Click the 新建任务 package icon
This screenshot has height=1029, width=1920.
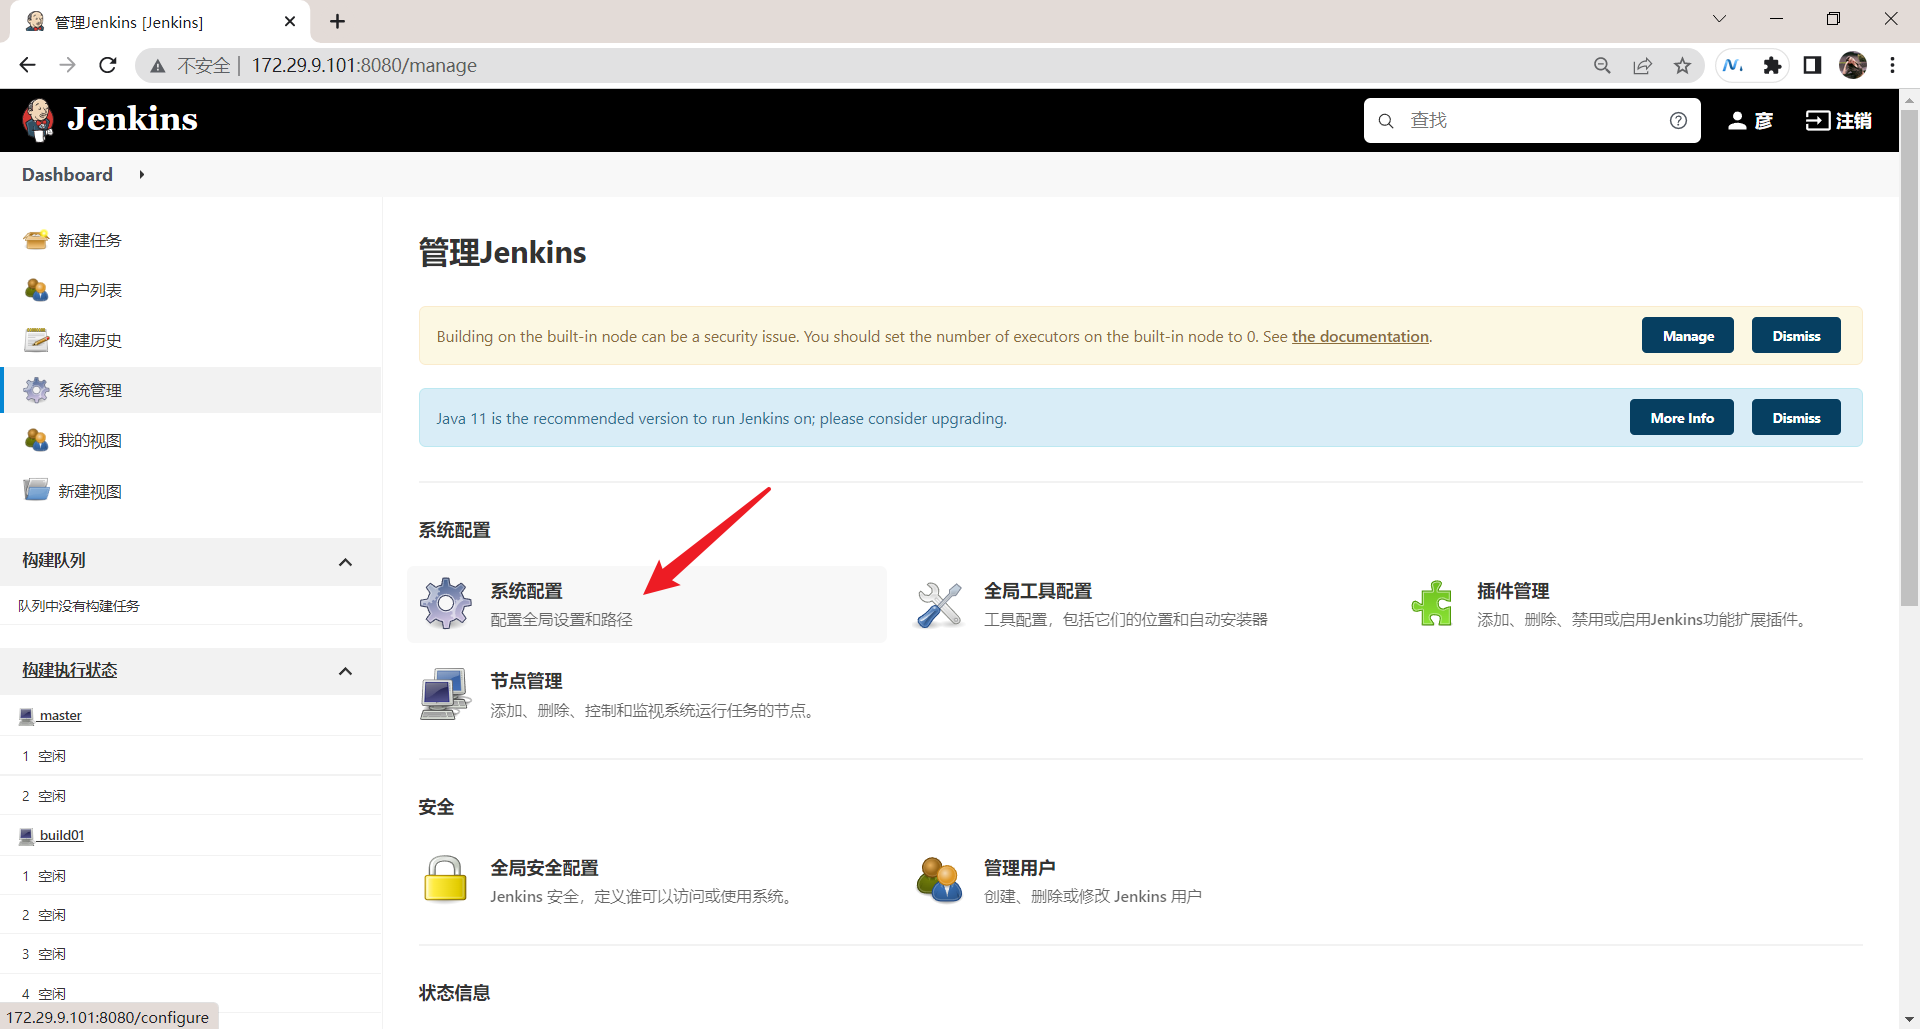36,240
